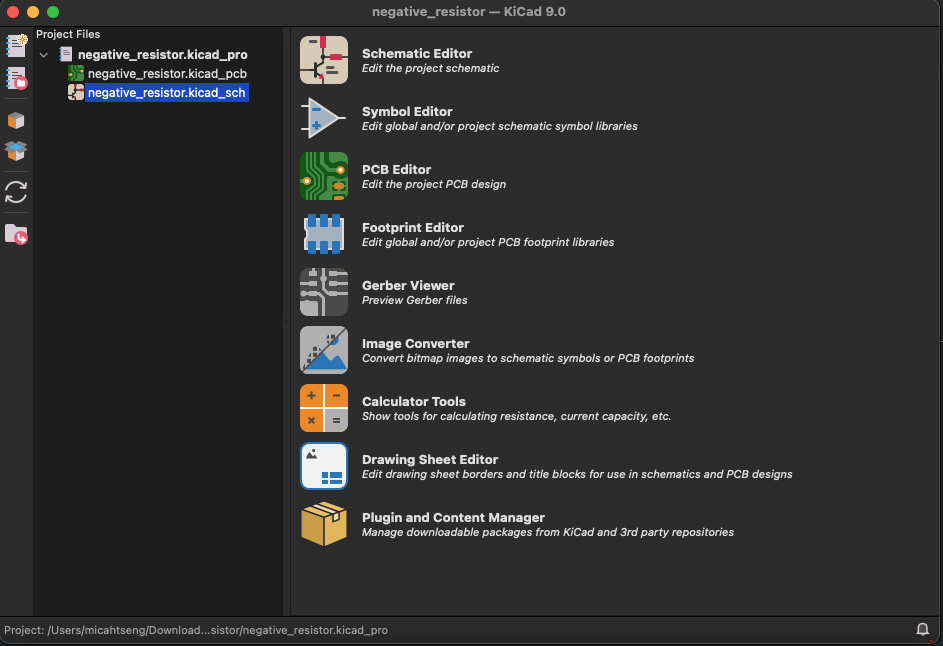Click the New Project sidebar icon
This screenshot has width=943, height=646.
(16, 46)
